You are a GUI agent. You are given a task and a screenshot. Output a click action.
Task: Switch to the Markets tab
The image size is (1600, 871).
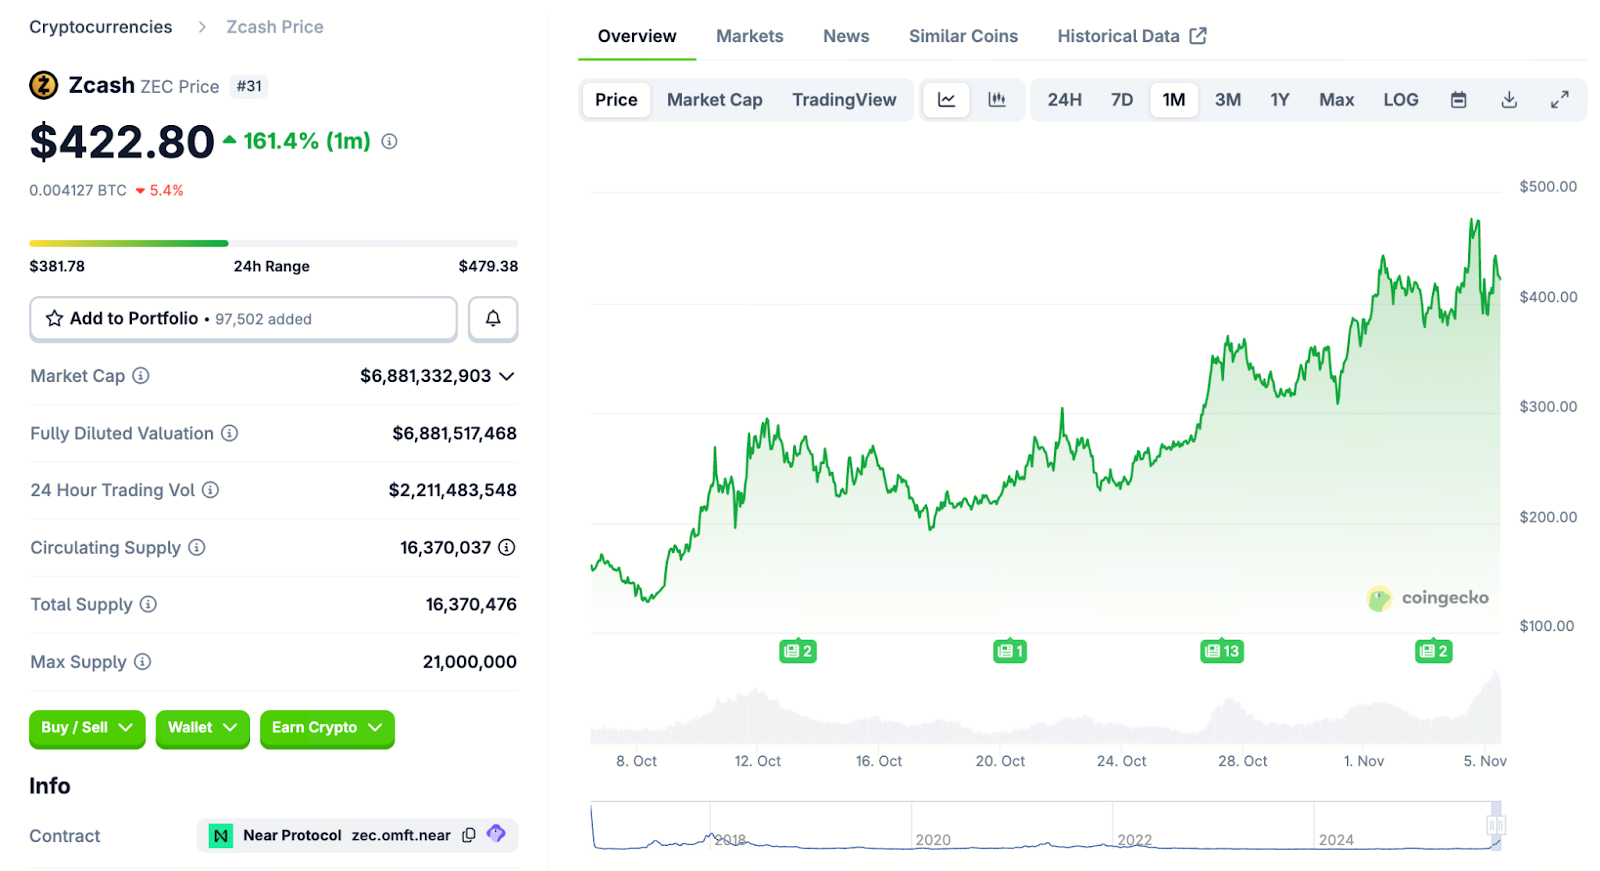tap(749, 36)
